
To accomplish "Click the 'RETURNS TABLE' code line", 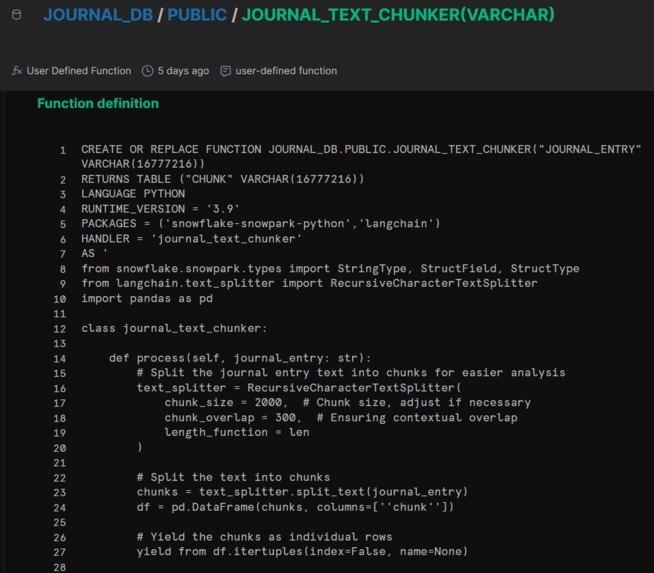I will pyautogui.click(x=223, y=179).
